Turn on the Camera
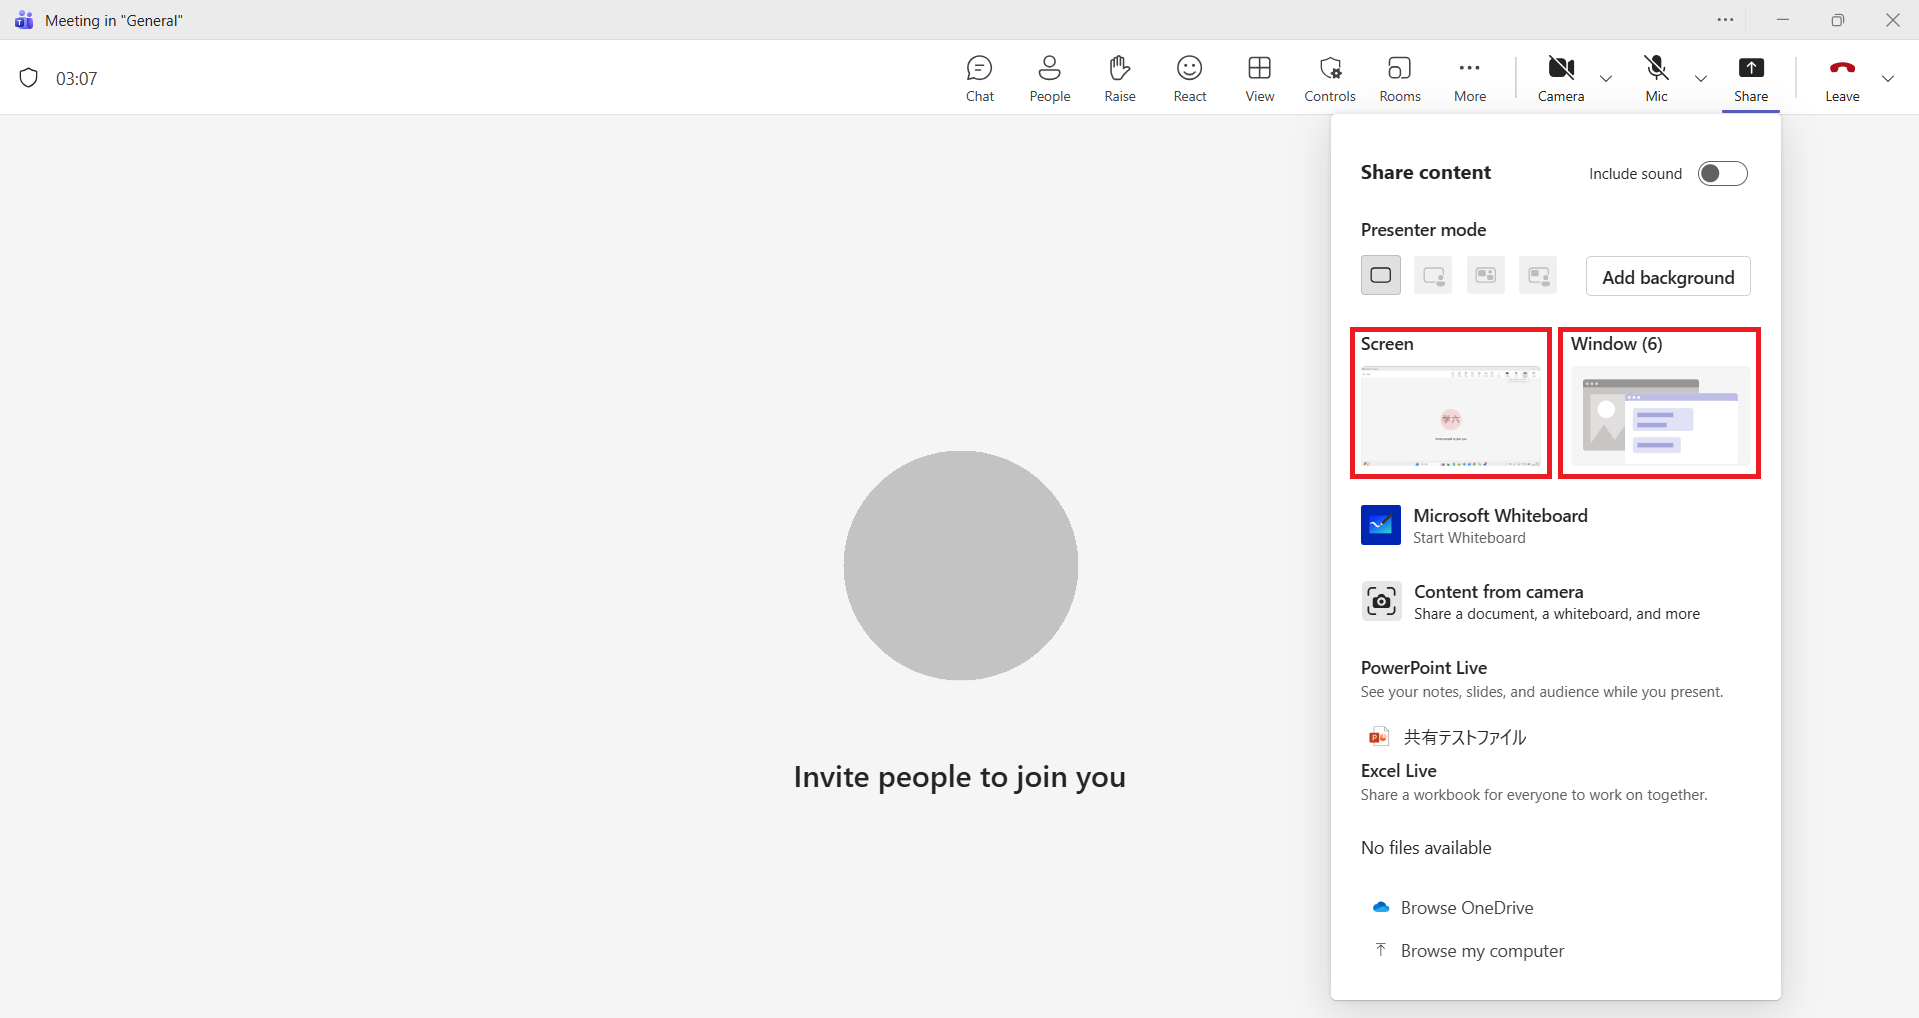The height and width of the screenshot is (1018, 1919). point(1560,78)
